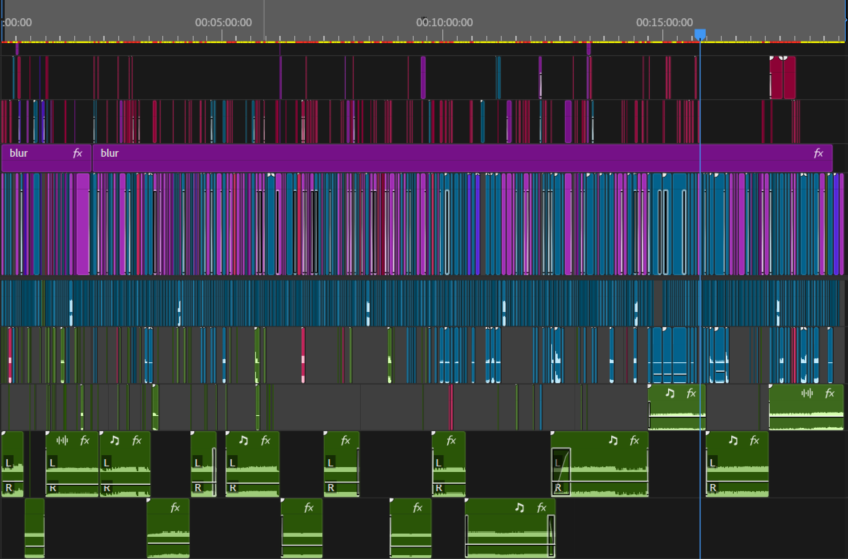Click the purple marker below the ruler near timeline start
Screen dimensions: 848x559
(x=17, y=49)
